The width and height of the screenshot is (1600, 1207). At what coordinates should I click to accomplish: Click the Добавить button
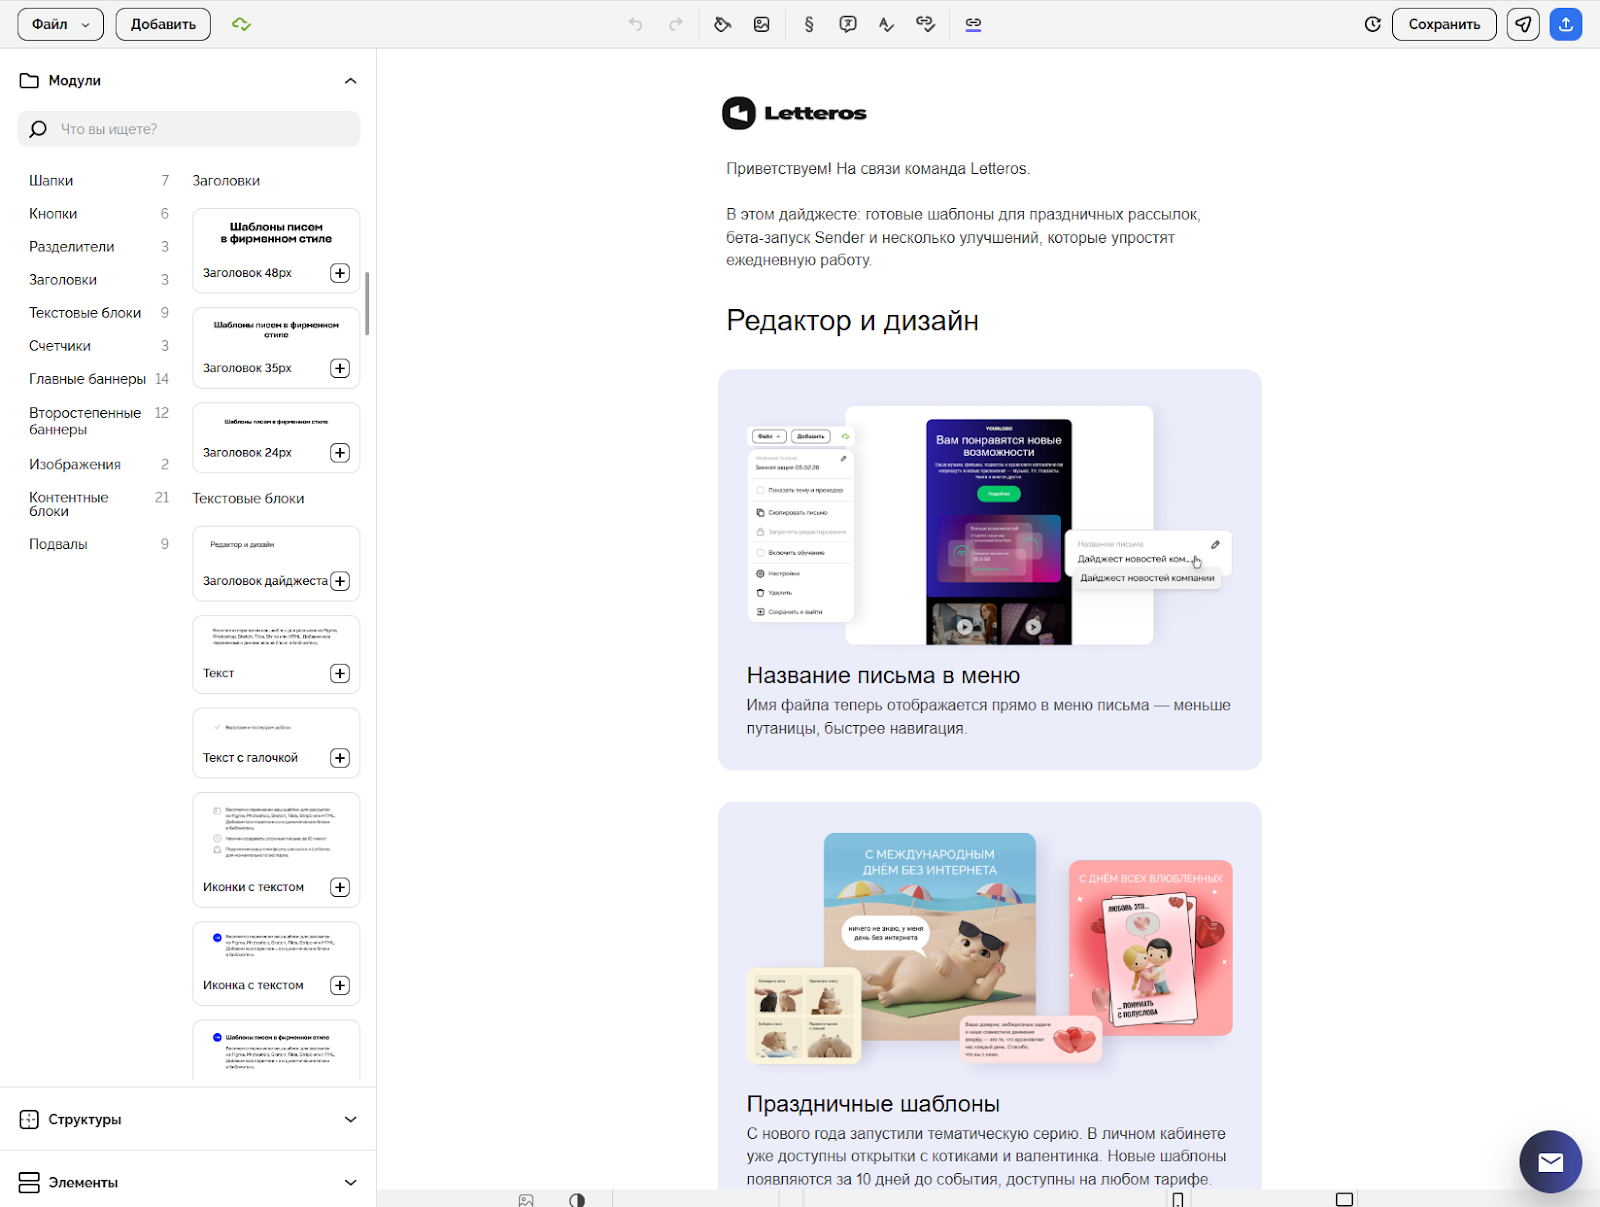163,24
